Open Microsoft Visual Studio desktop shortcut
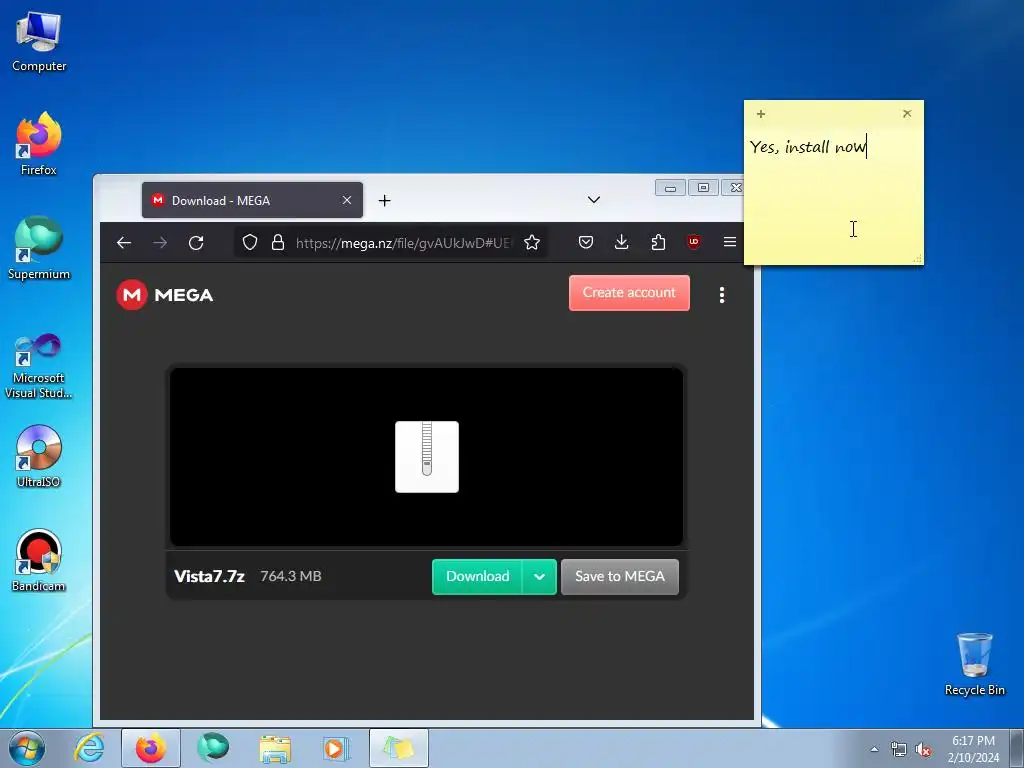 point(39,366)
